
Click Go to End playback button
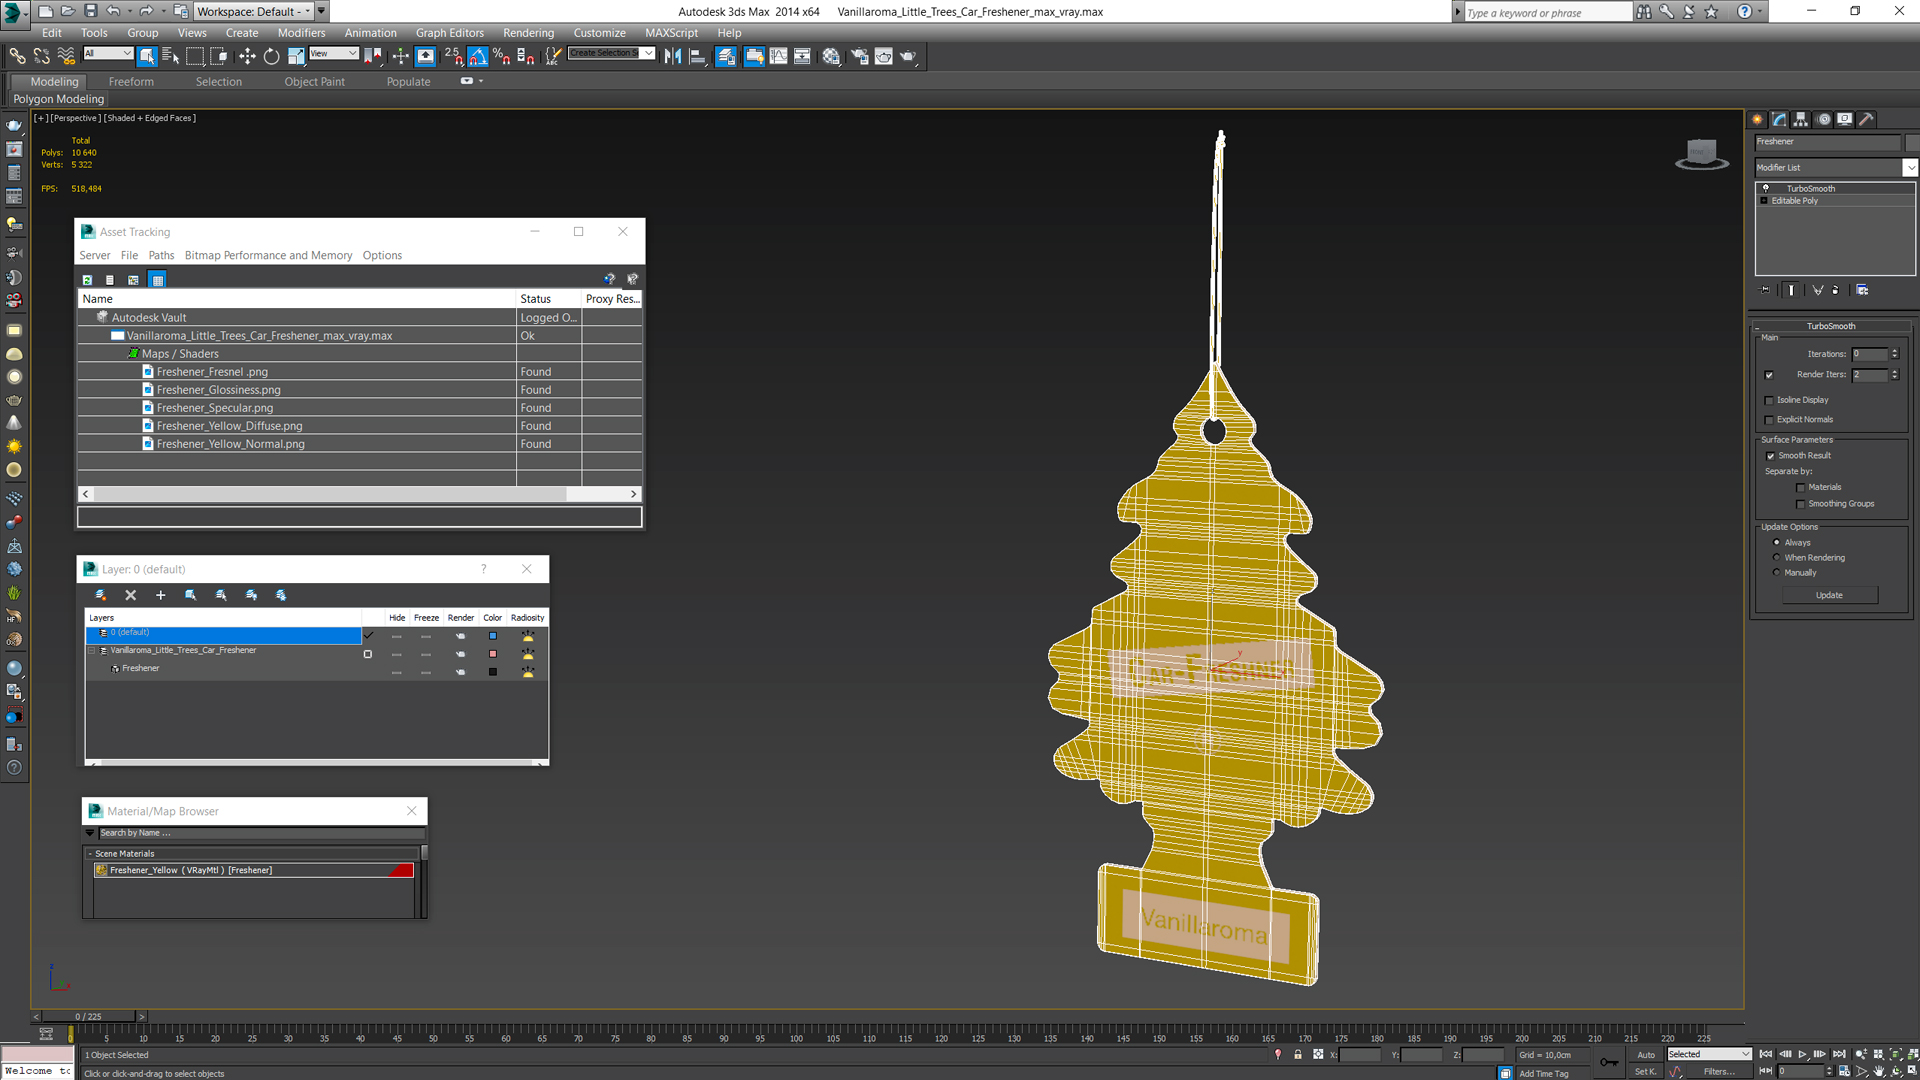[x=1839, y=1054]
